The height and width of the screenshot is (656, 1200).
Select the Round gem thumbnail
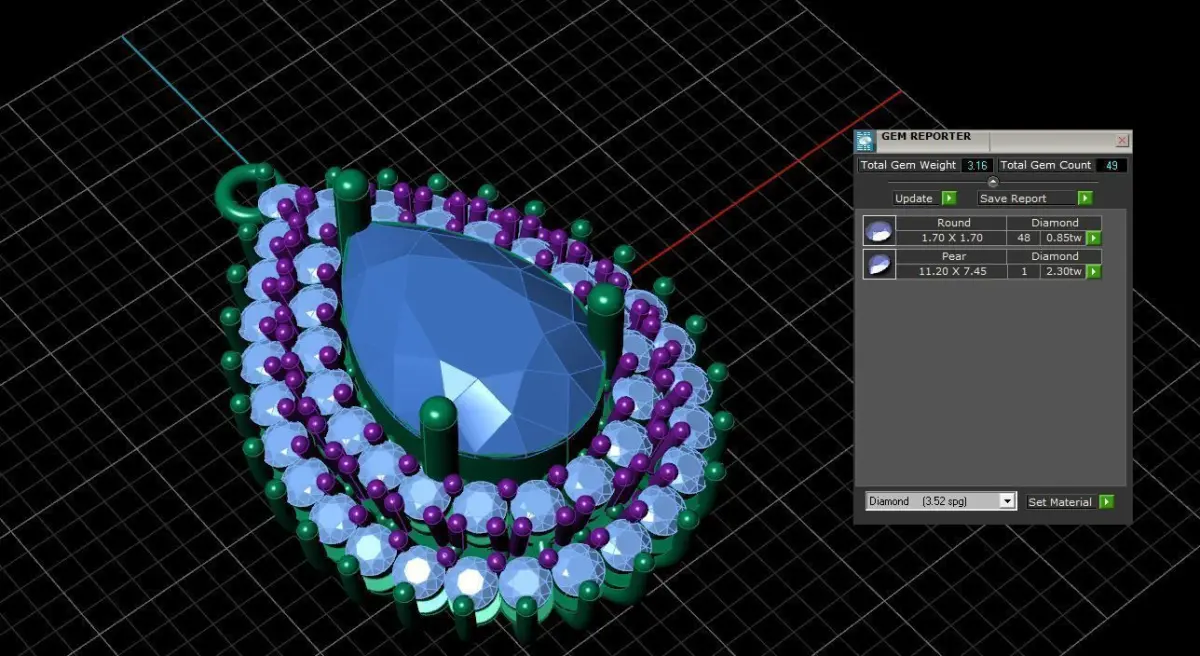coord(878,231)
